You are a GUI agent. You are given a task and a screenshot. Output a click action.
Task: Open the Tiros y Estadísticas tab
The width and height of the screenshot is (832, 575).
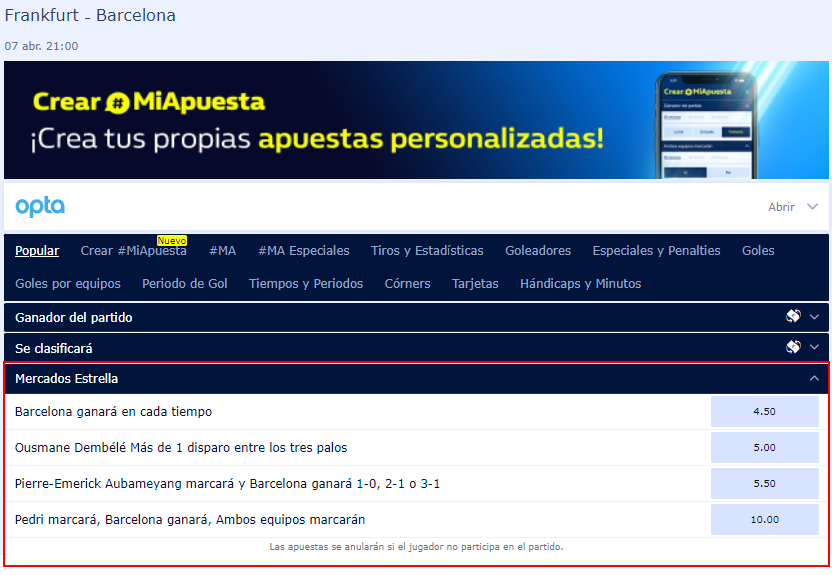click(x=427, y=250)
